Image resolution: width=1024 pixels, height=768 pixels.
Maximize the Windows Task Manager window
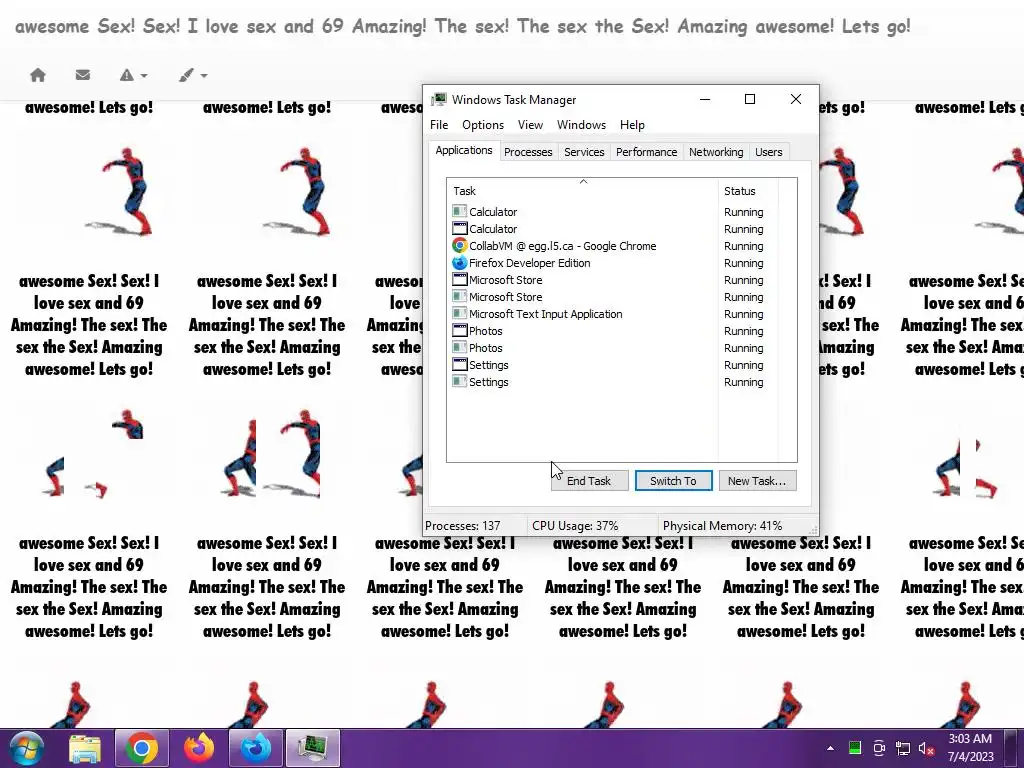click(750, 99)
